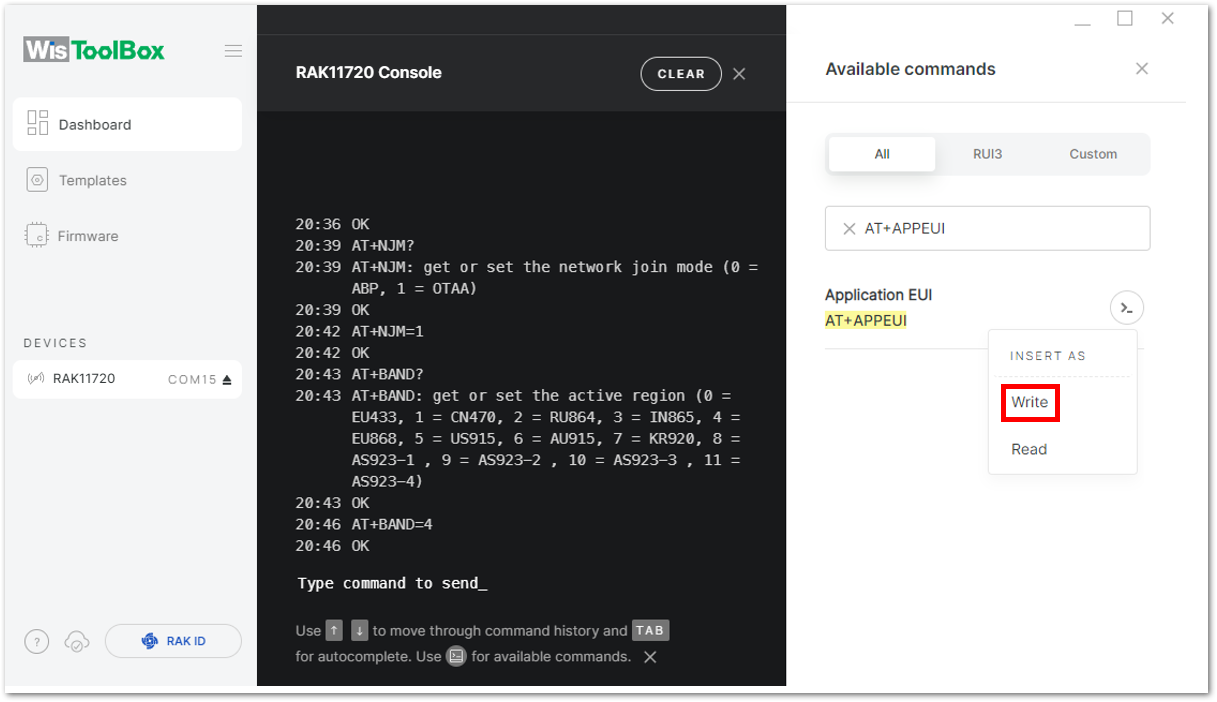Screen dimensions: 1217x702
Task: Eject the RAK11720 device on COM15
Action: pyautogui.click(x=227, y=380)
